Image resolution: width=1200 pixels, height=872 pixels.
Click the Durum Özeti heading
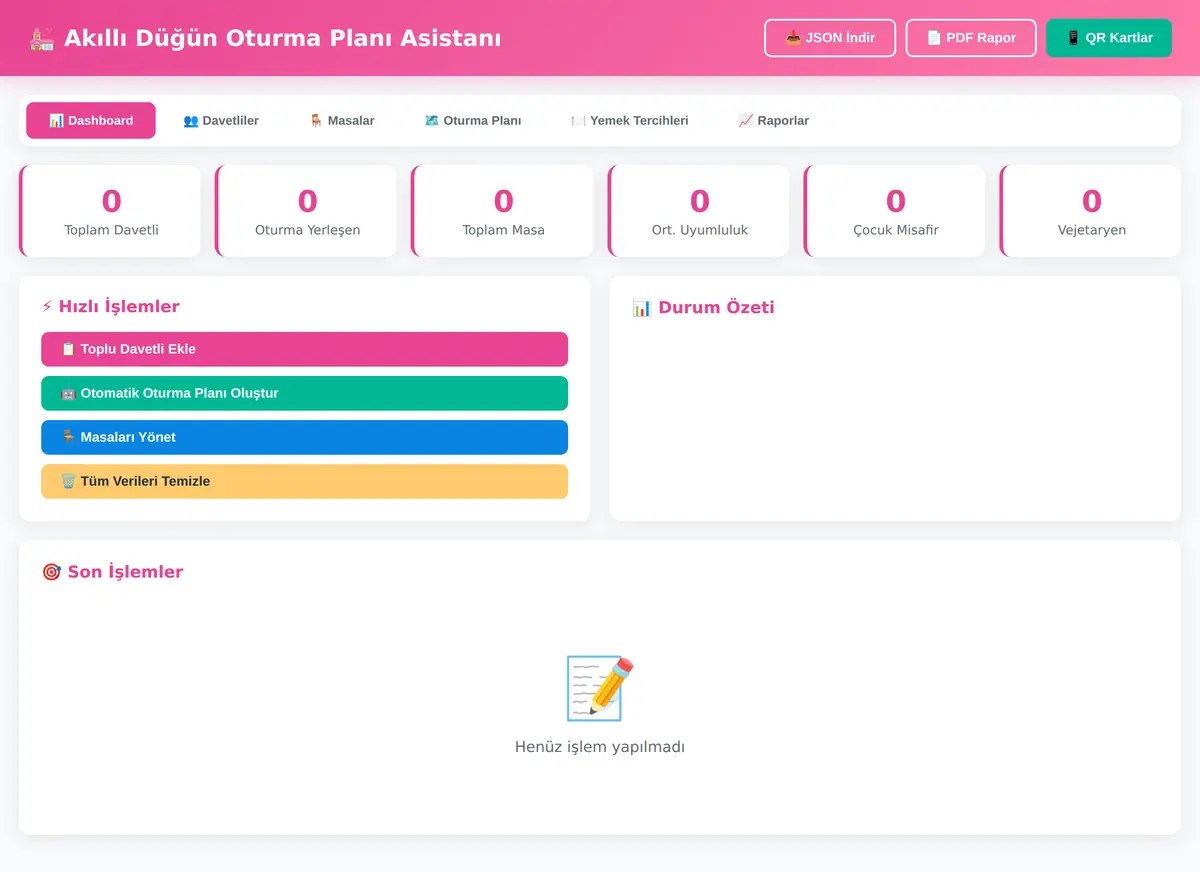[x=703, y=307]
